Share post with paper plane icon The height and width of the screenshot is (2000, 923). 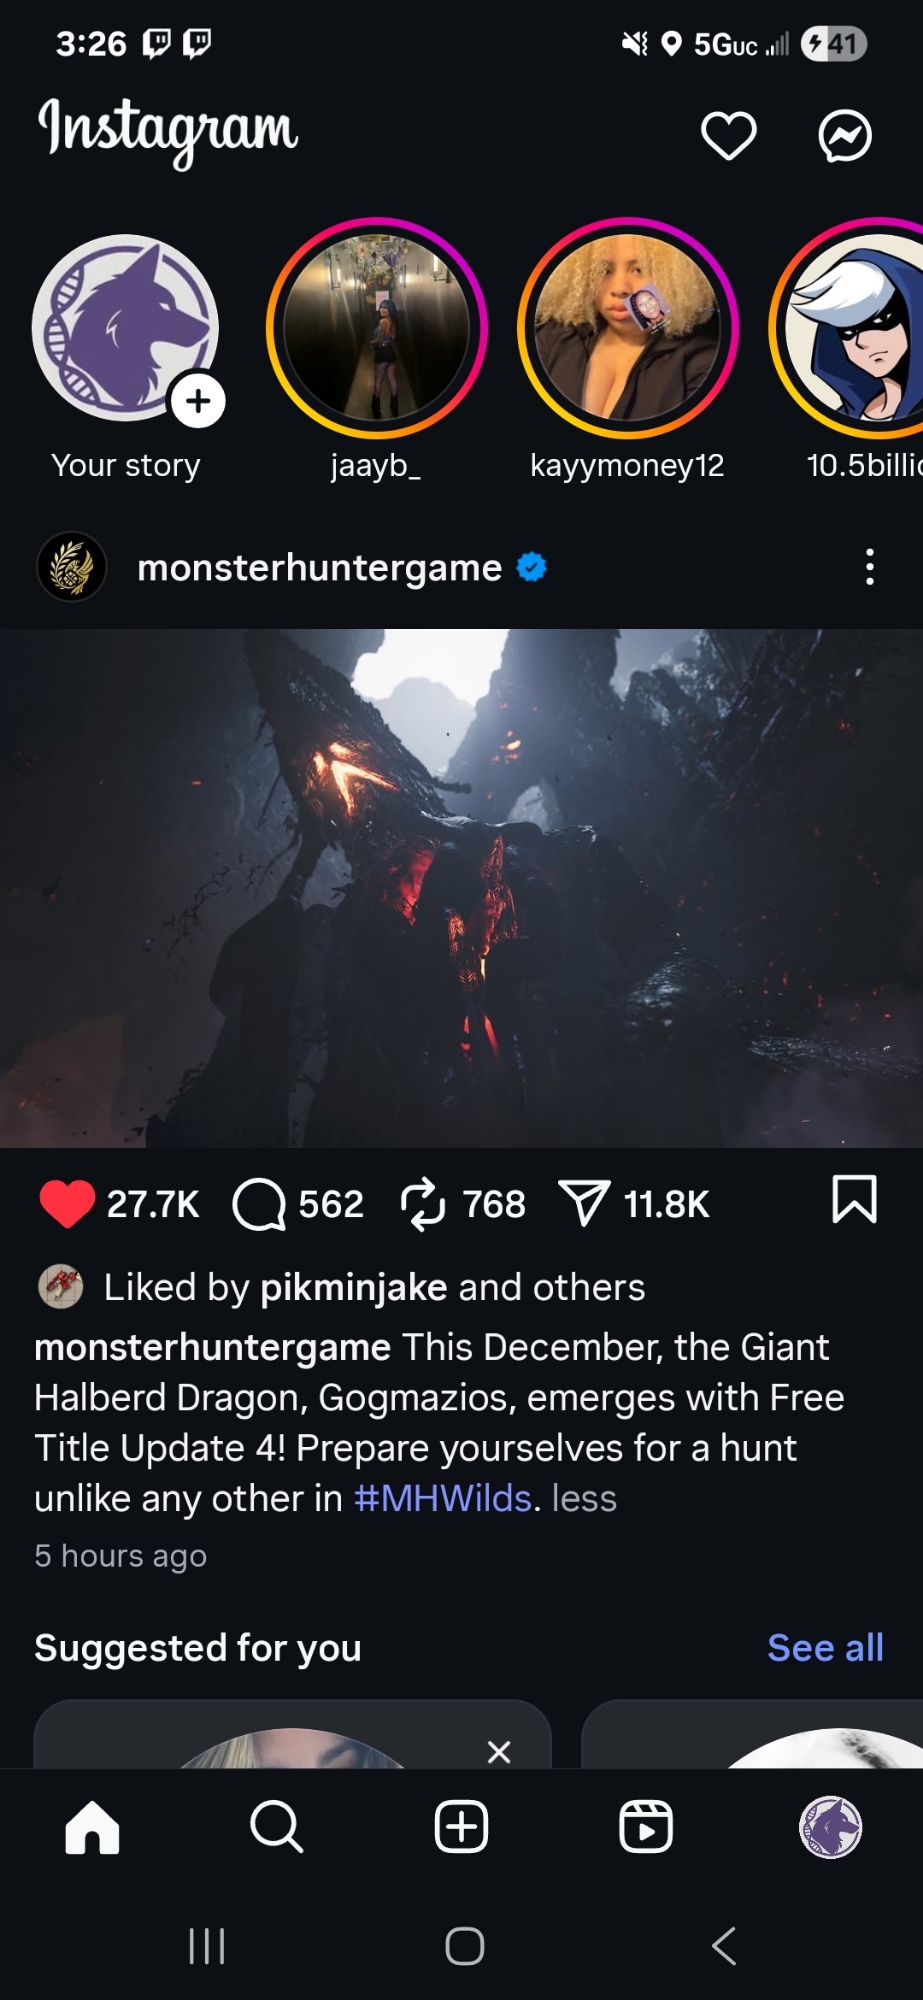(x=585, y=1203)
